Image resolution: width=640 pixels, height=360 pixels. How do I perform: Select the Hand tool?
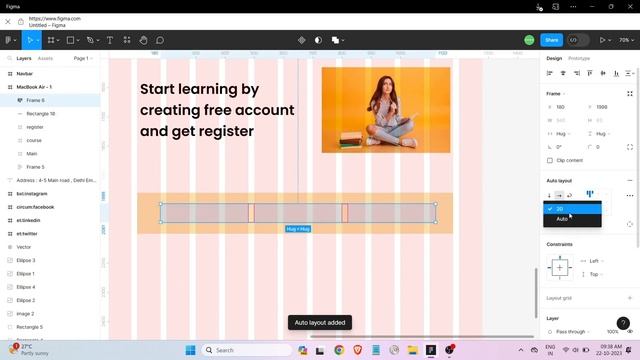[x=143, y=40]
